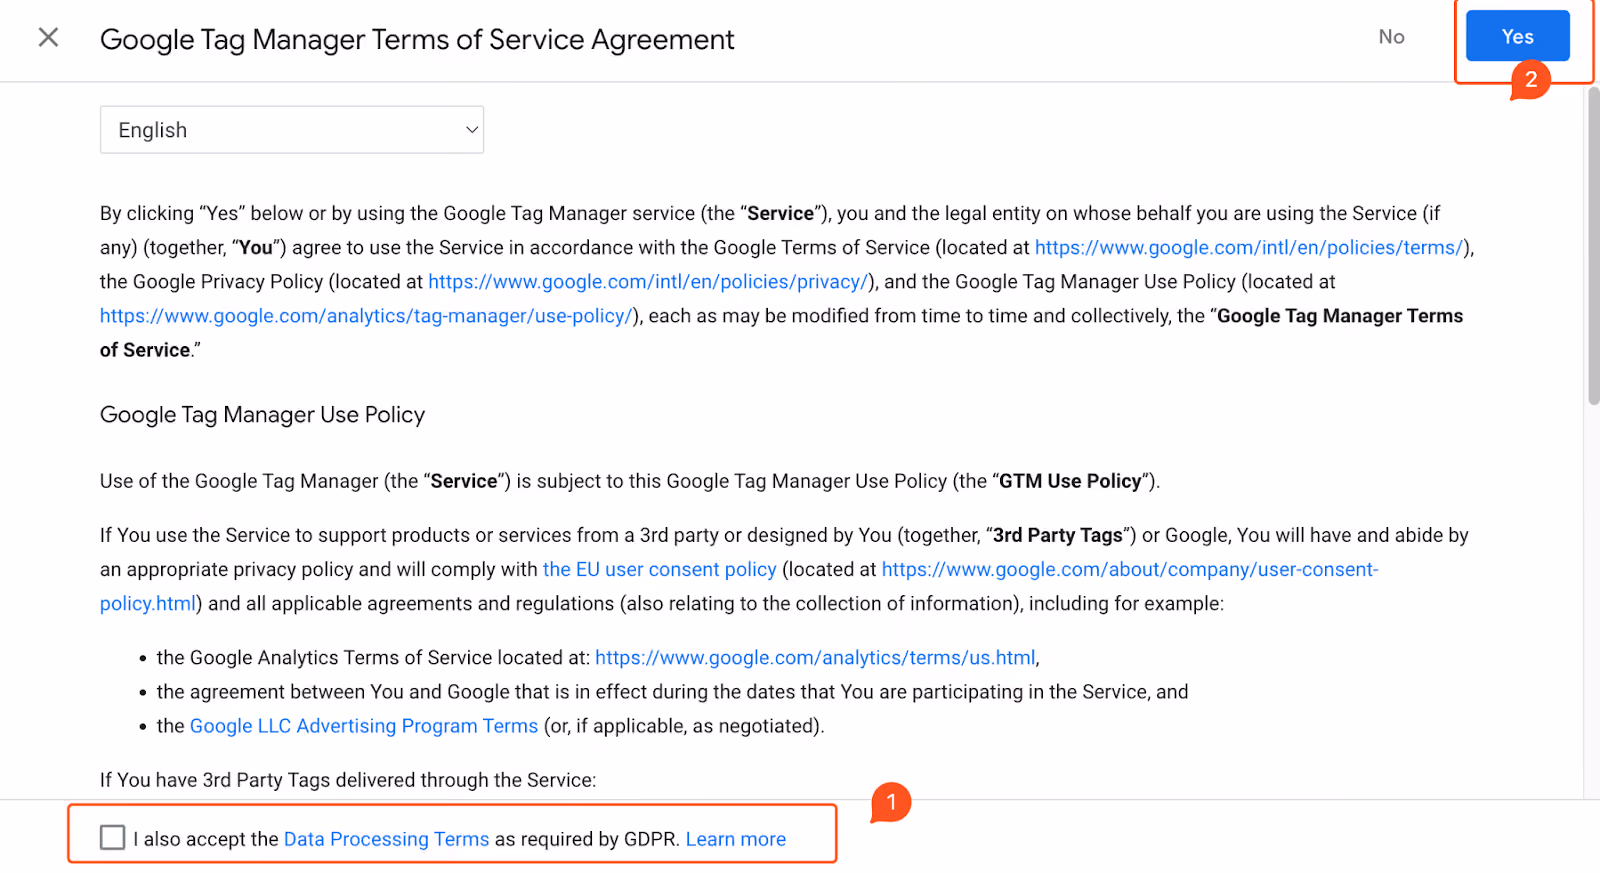Open the analytics terms us.html link

(x=815, y=657)
